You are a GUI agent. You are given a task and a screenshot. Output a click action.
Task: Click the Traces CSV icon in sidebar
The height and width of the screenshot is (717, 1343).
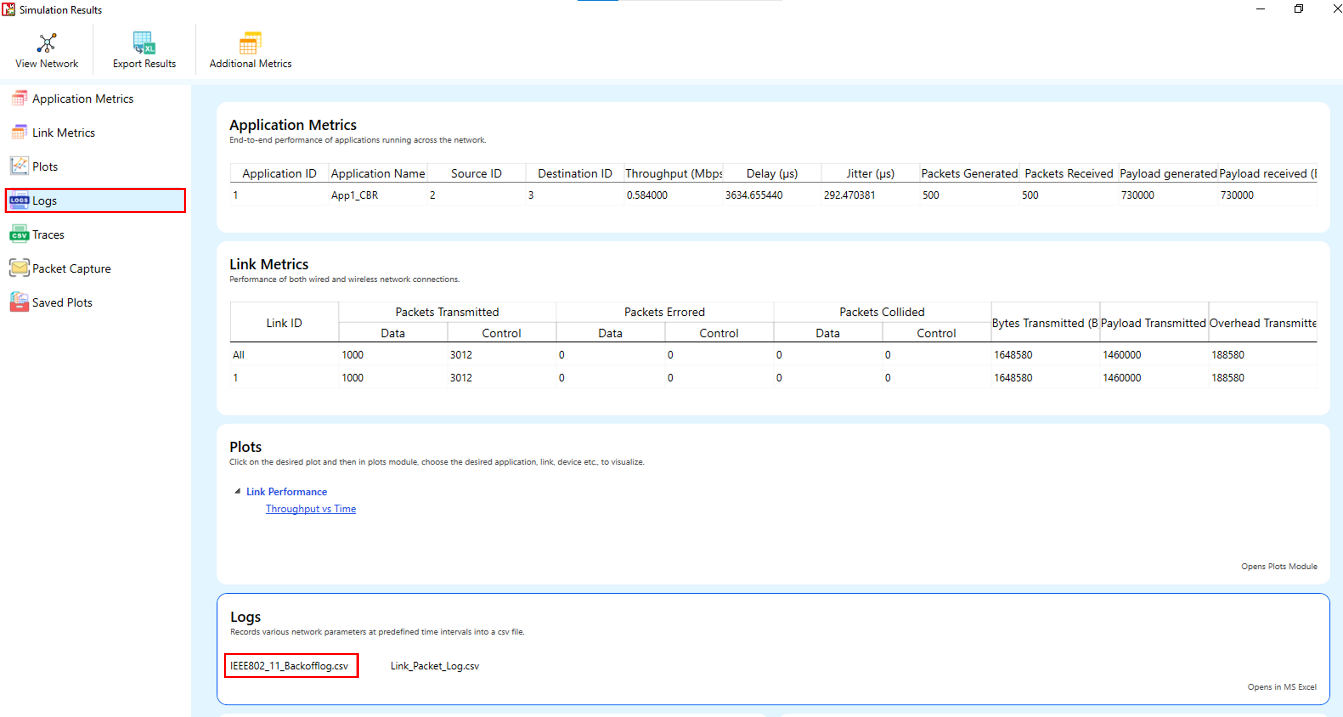tap(19, 235)
